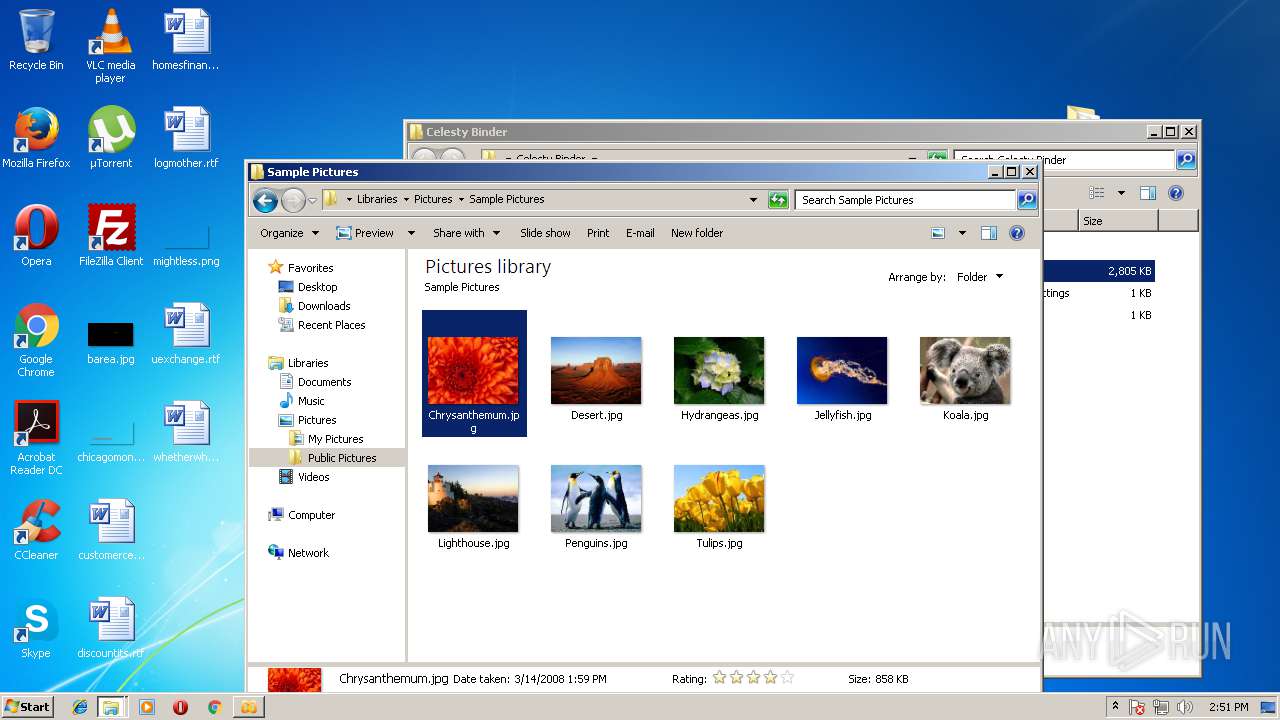1280x720 pixels.
Task: Launch µTorrent desktop shortcut
Action: tap(110, 138)
